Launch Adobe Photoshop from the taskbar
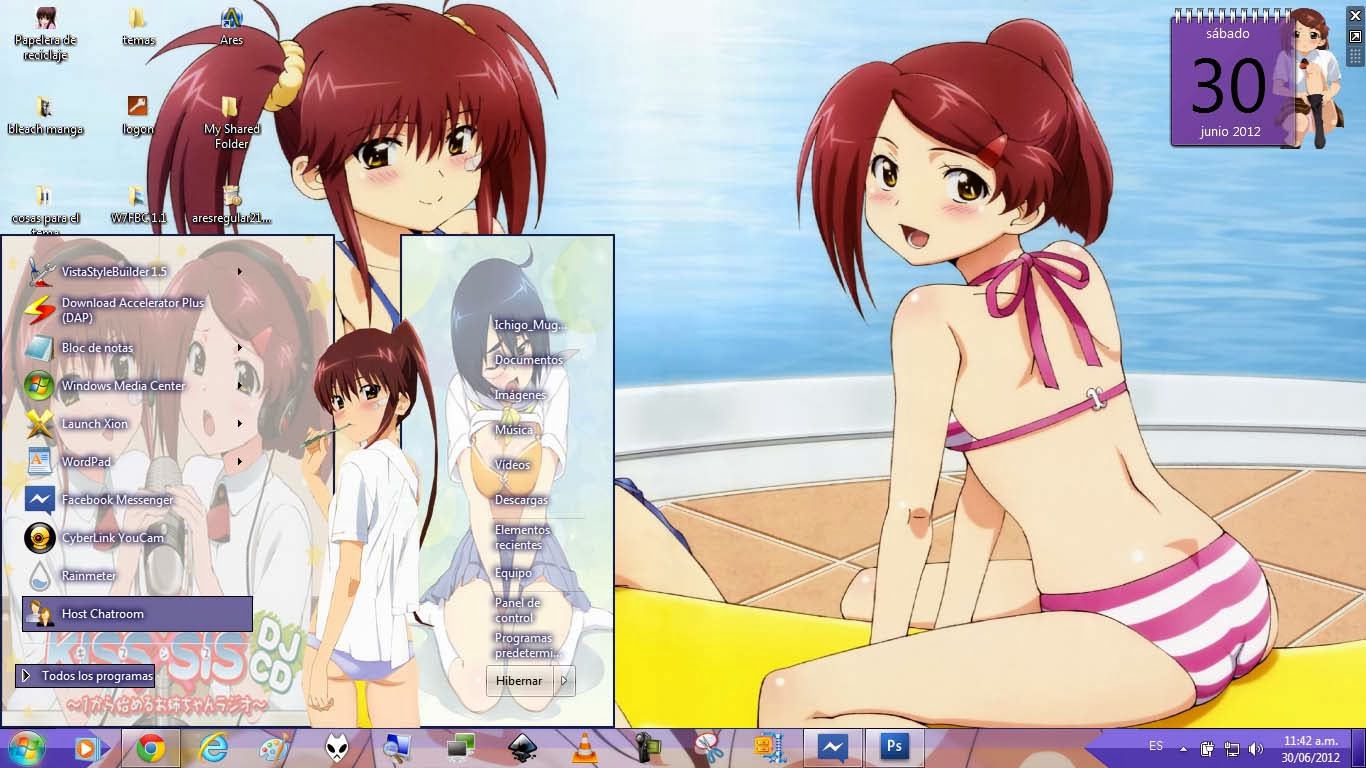1366x768 pixels. (x=893, y=747)
